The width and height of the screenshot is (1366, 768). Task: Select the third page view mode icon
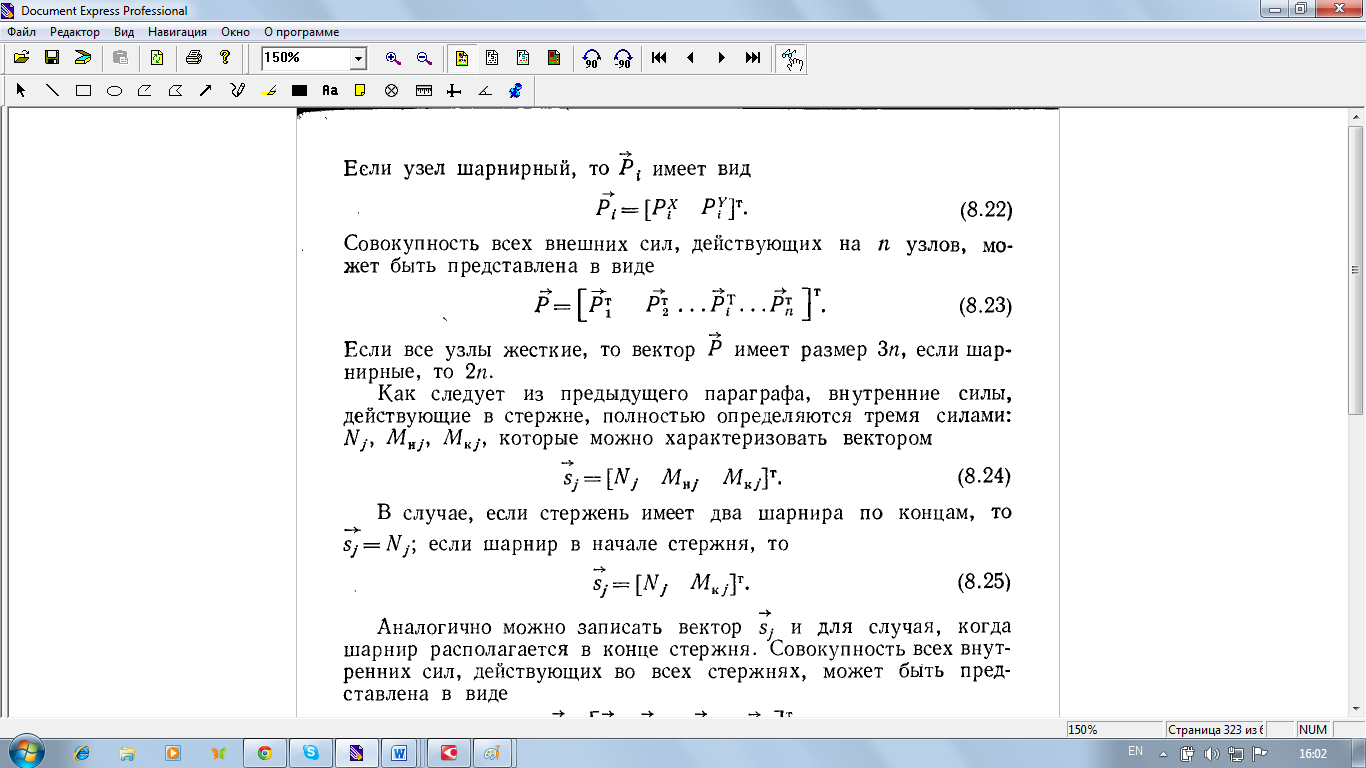tap(523, 58)
